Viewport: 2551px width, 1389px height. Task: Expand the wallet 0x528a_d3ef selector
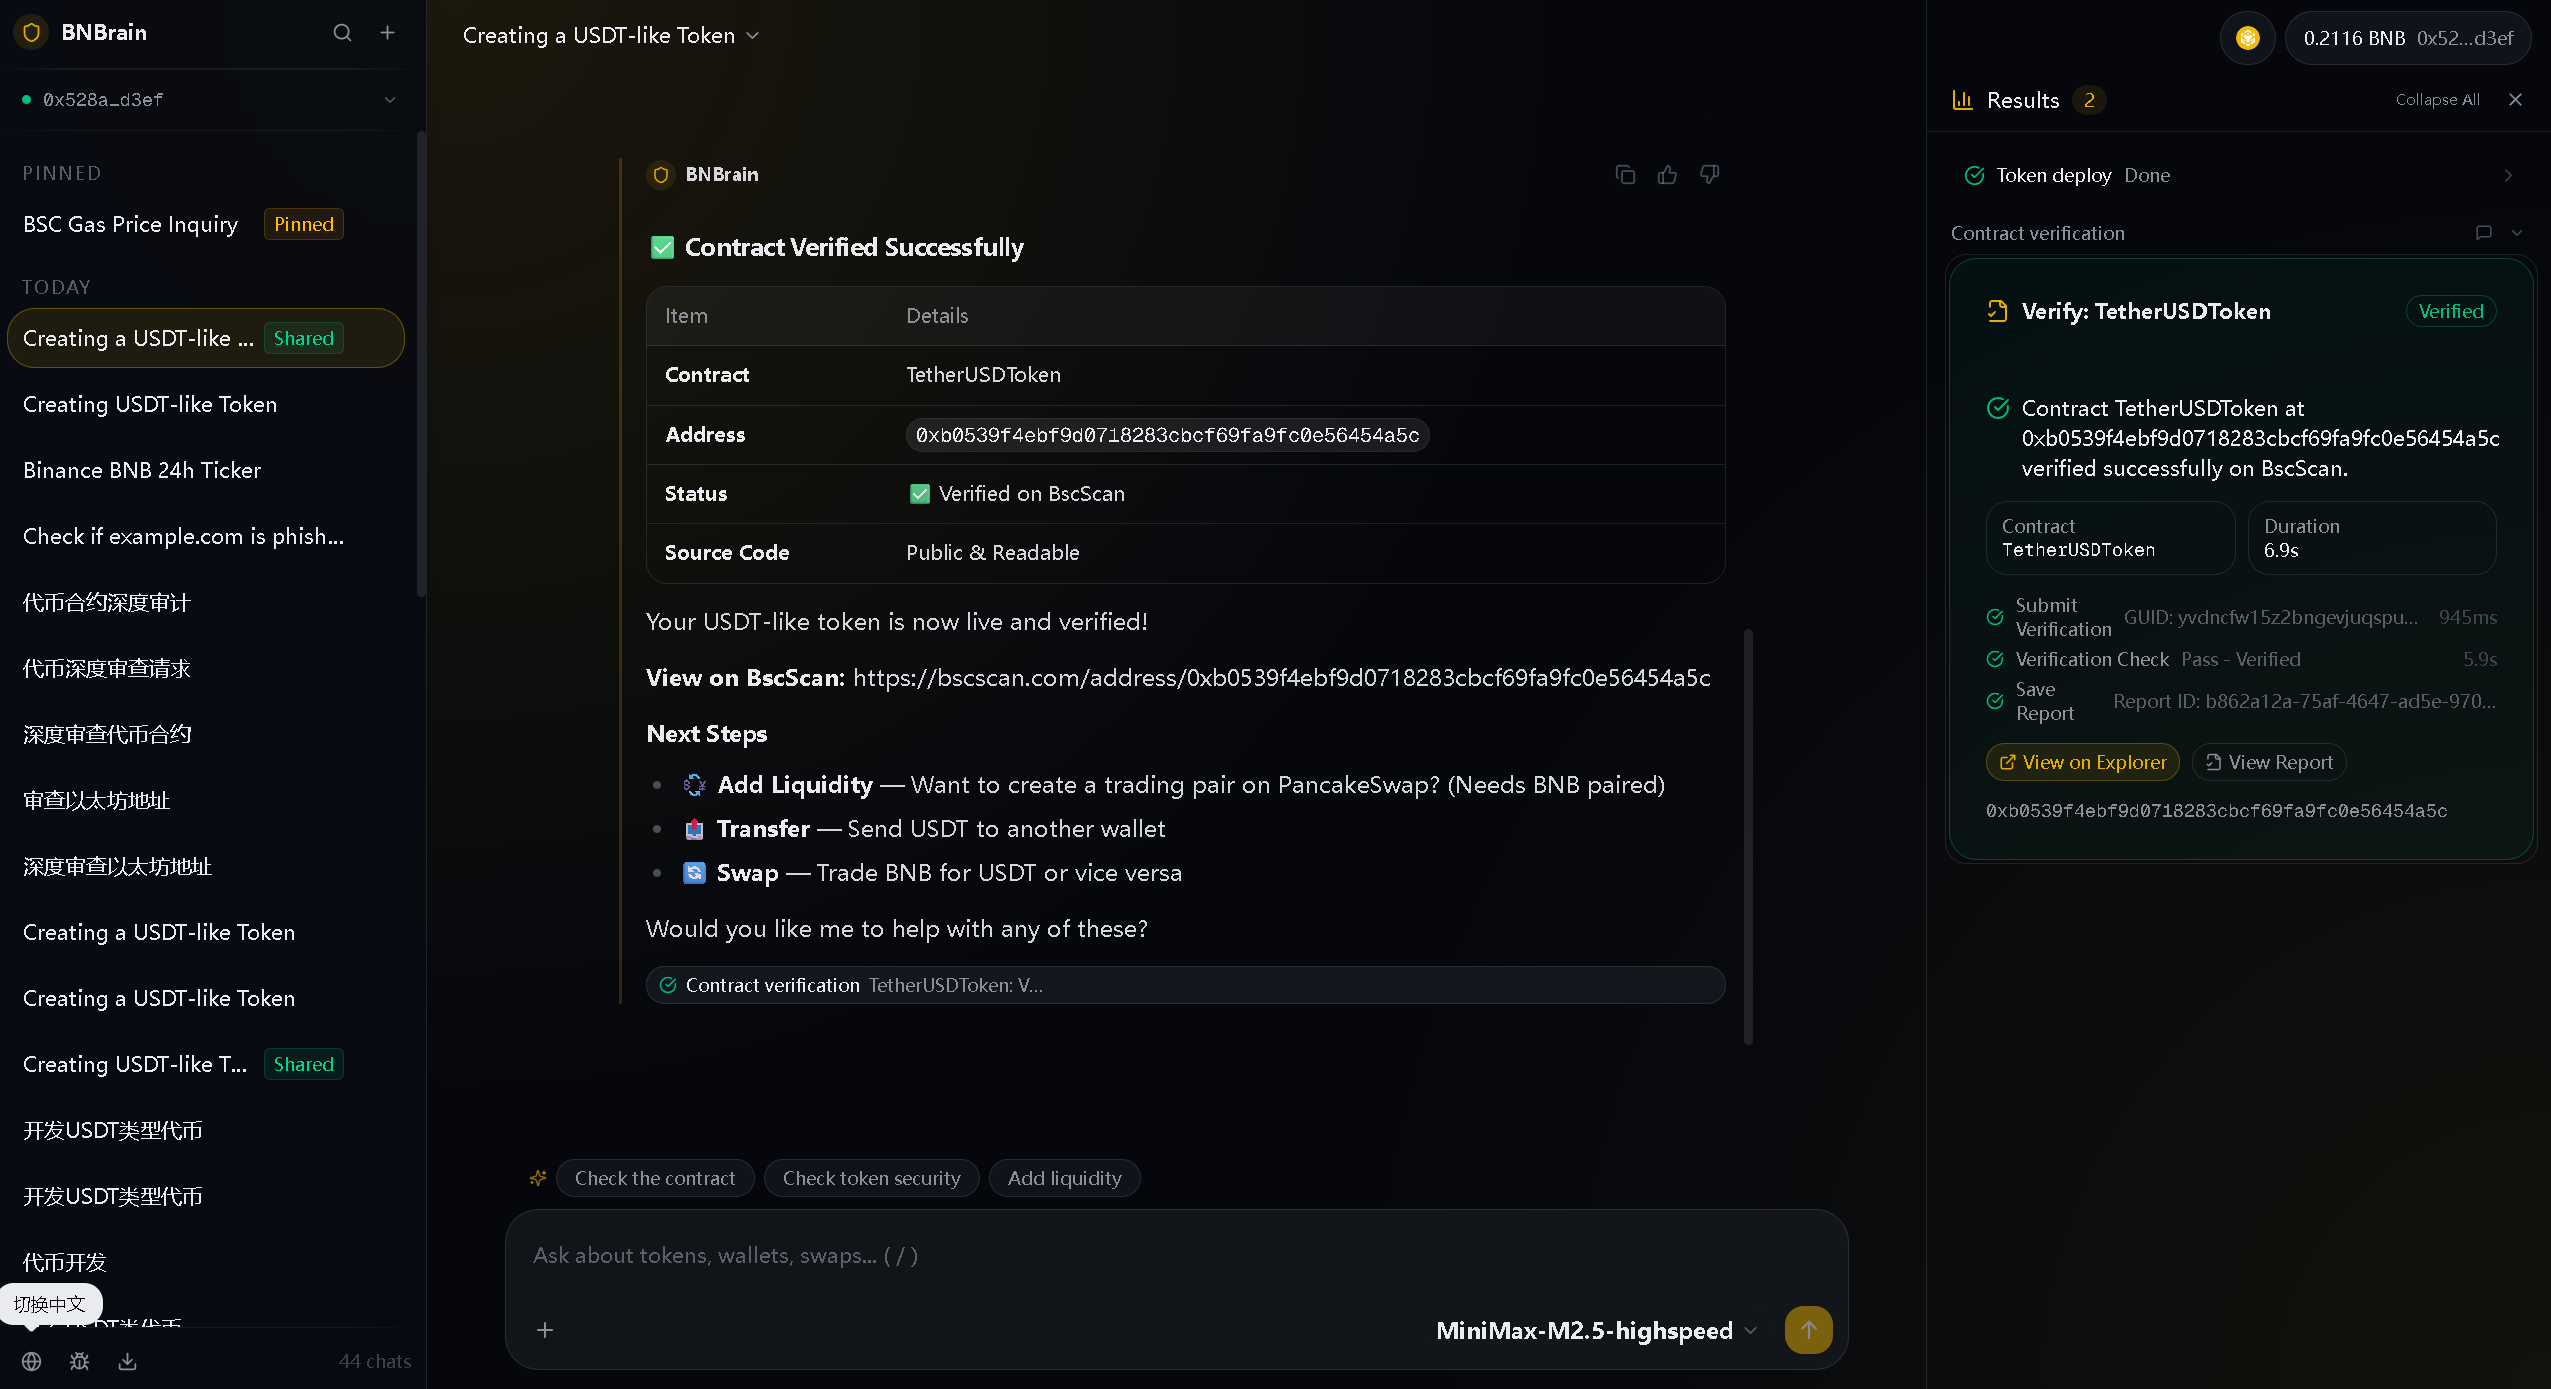click(x=389, y=99)
